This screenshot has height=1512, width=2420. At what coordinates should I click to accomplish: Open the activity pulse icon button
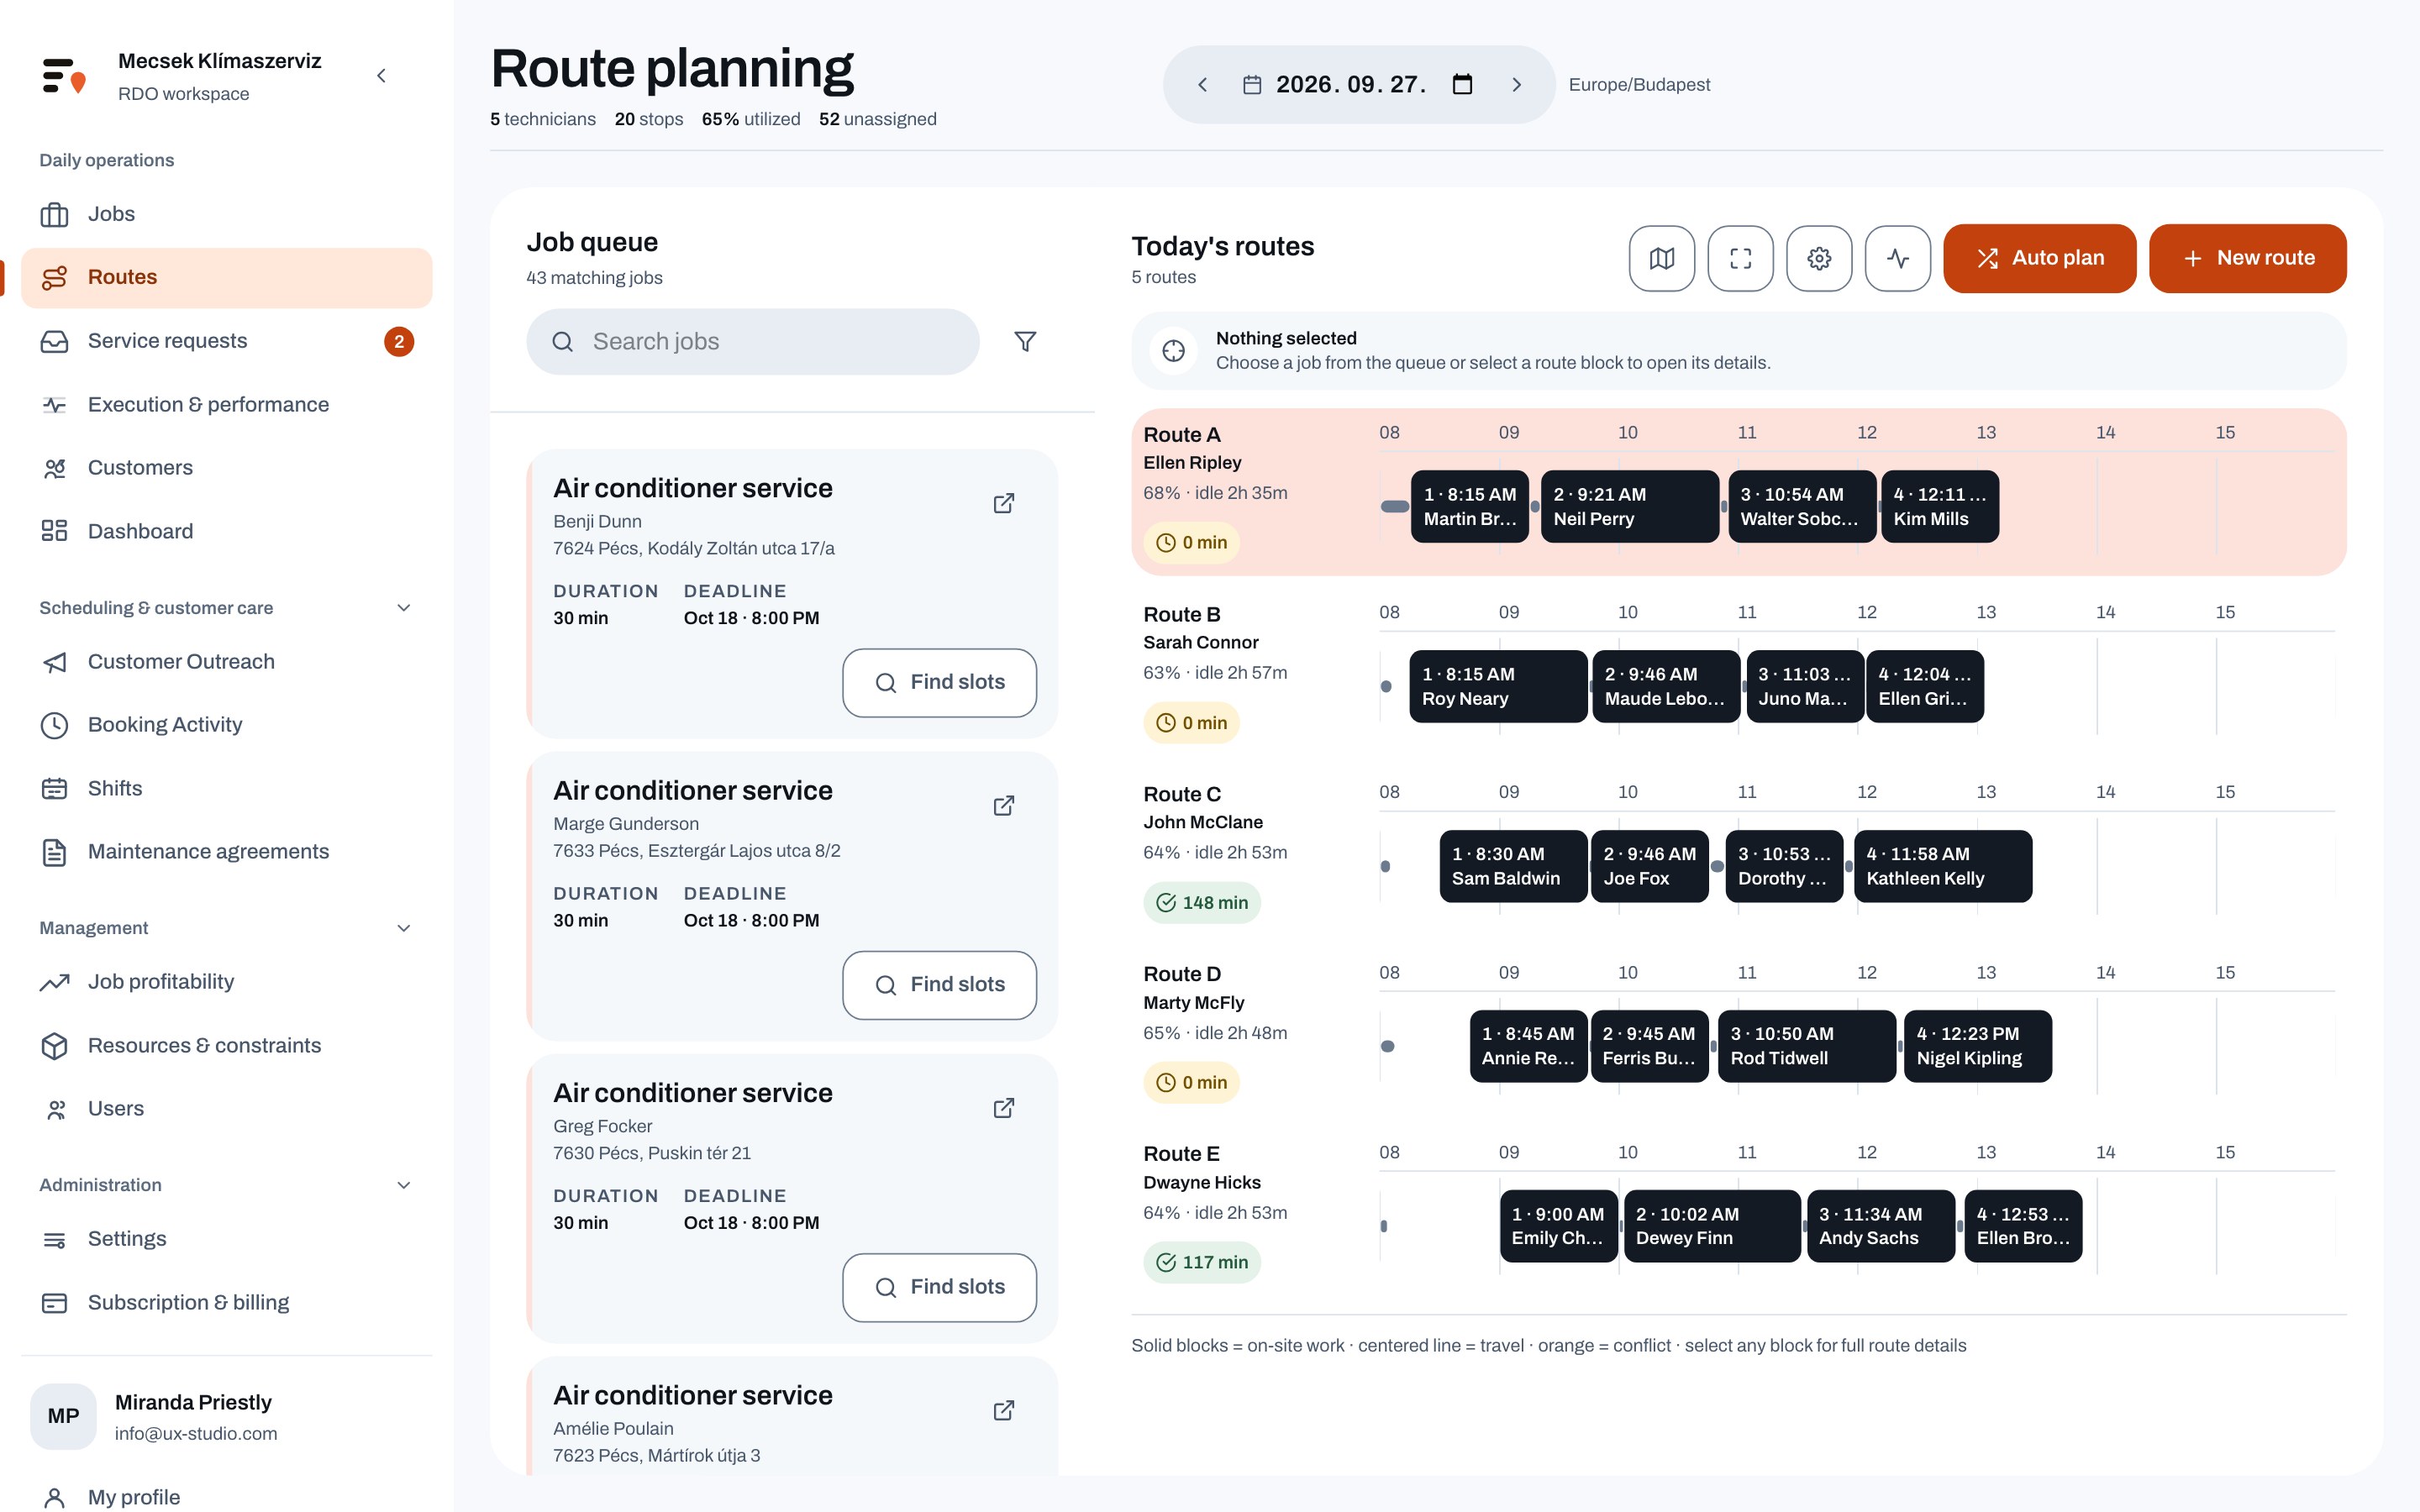point(1898,258)
